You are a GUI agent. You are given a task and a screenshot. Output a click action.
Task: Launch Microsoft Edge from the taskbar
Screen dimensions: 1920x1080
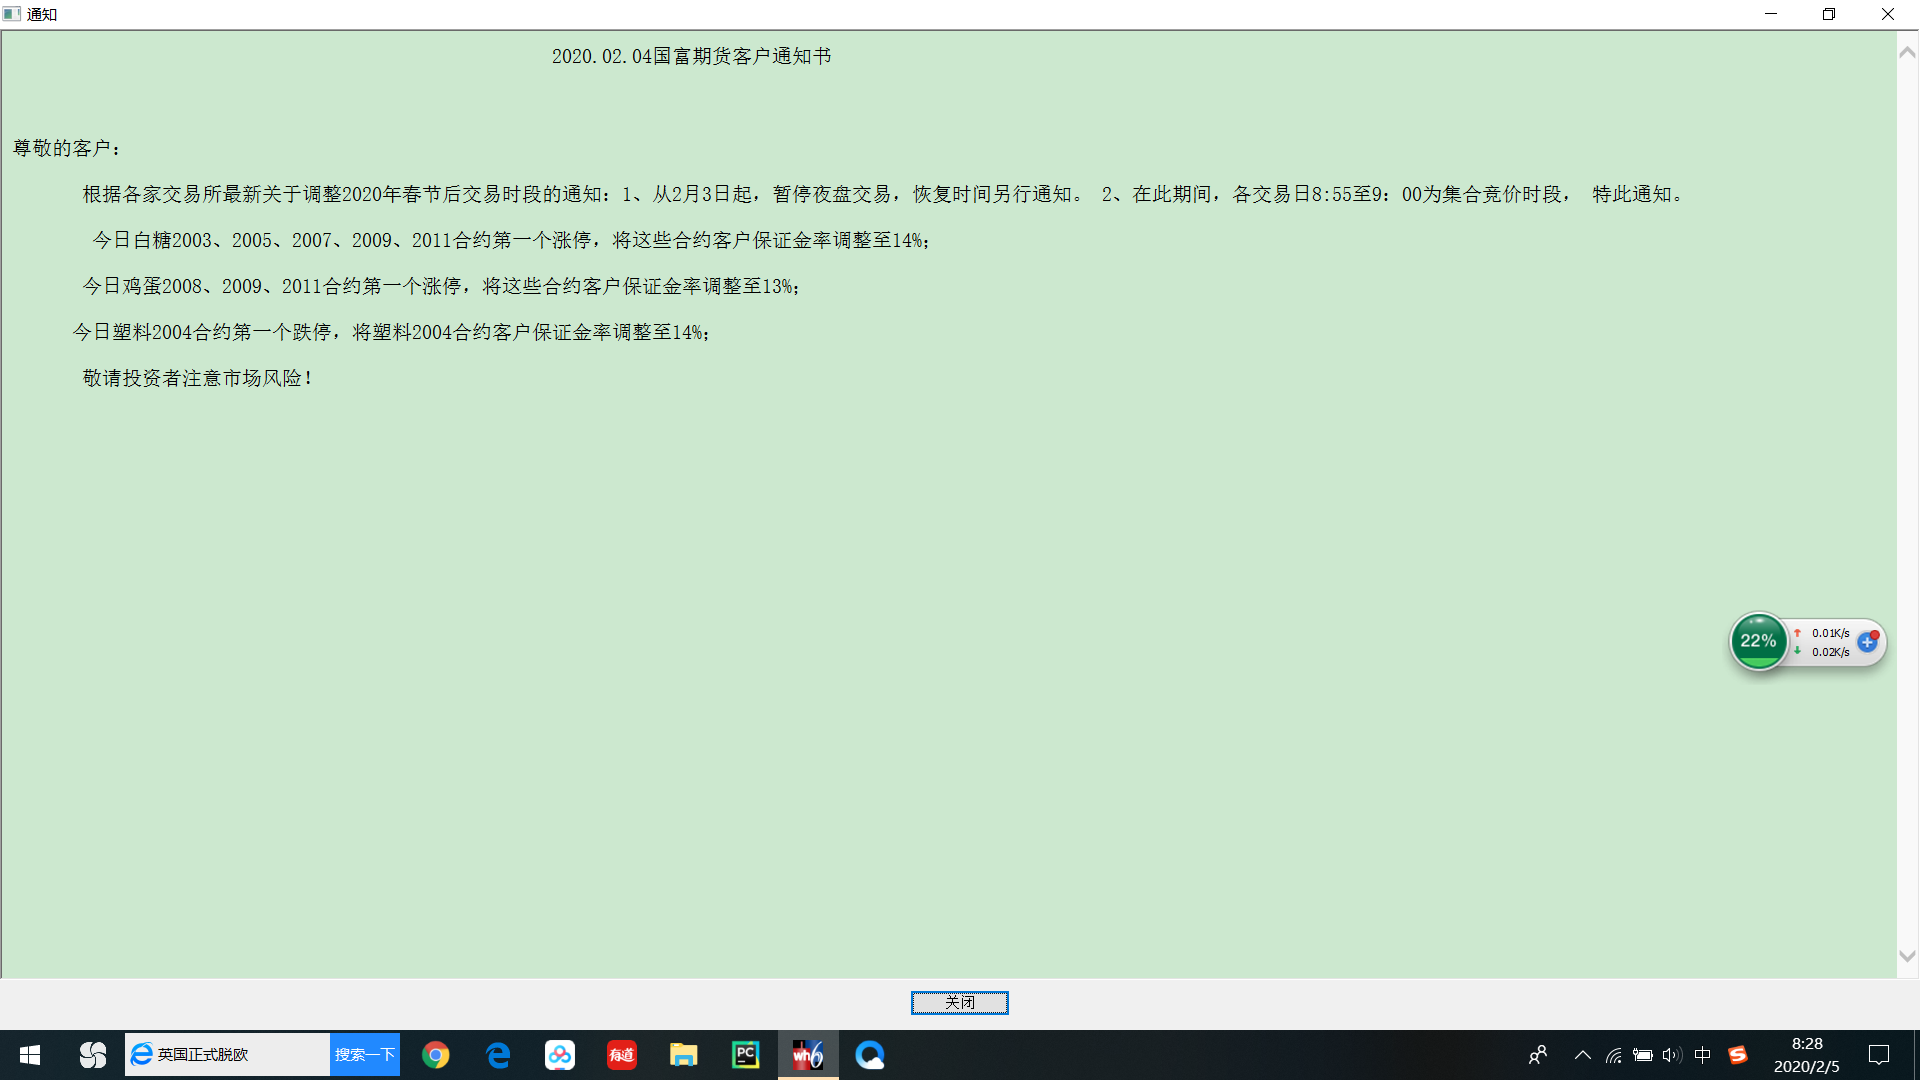coord(498,1055)
